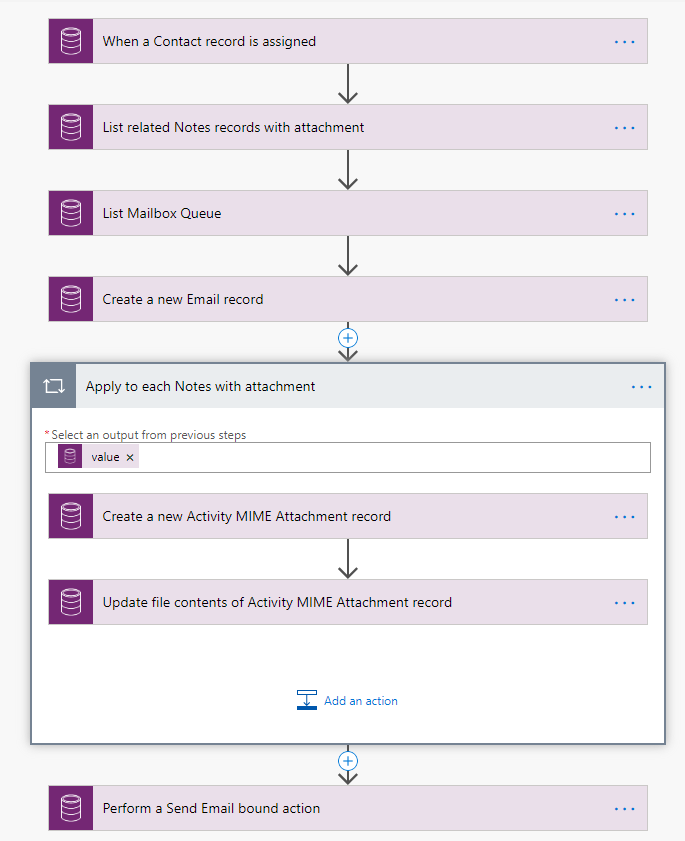Click the Apply to each loop icon
This screenshot has width=685, height=841.
tap(53, 386)
